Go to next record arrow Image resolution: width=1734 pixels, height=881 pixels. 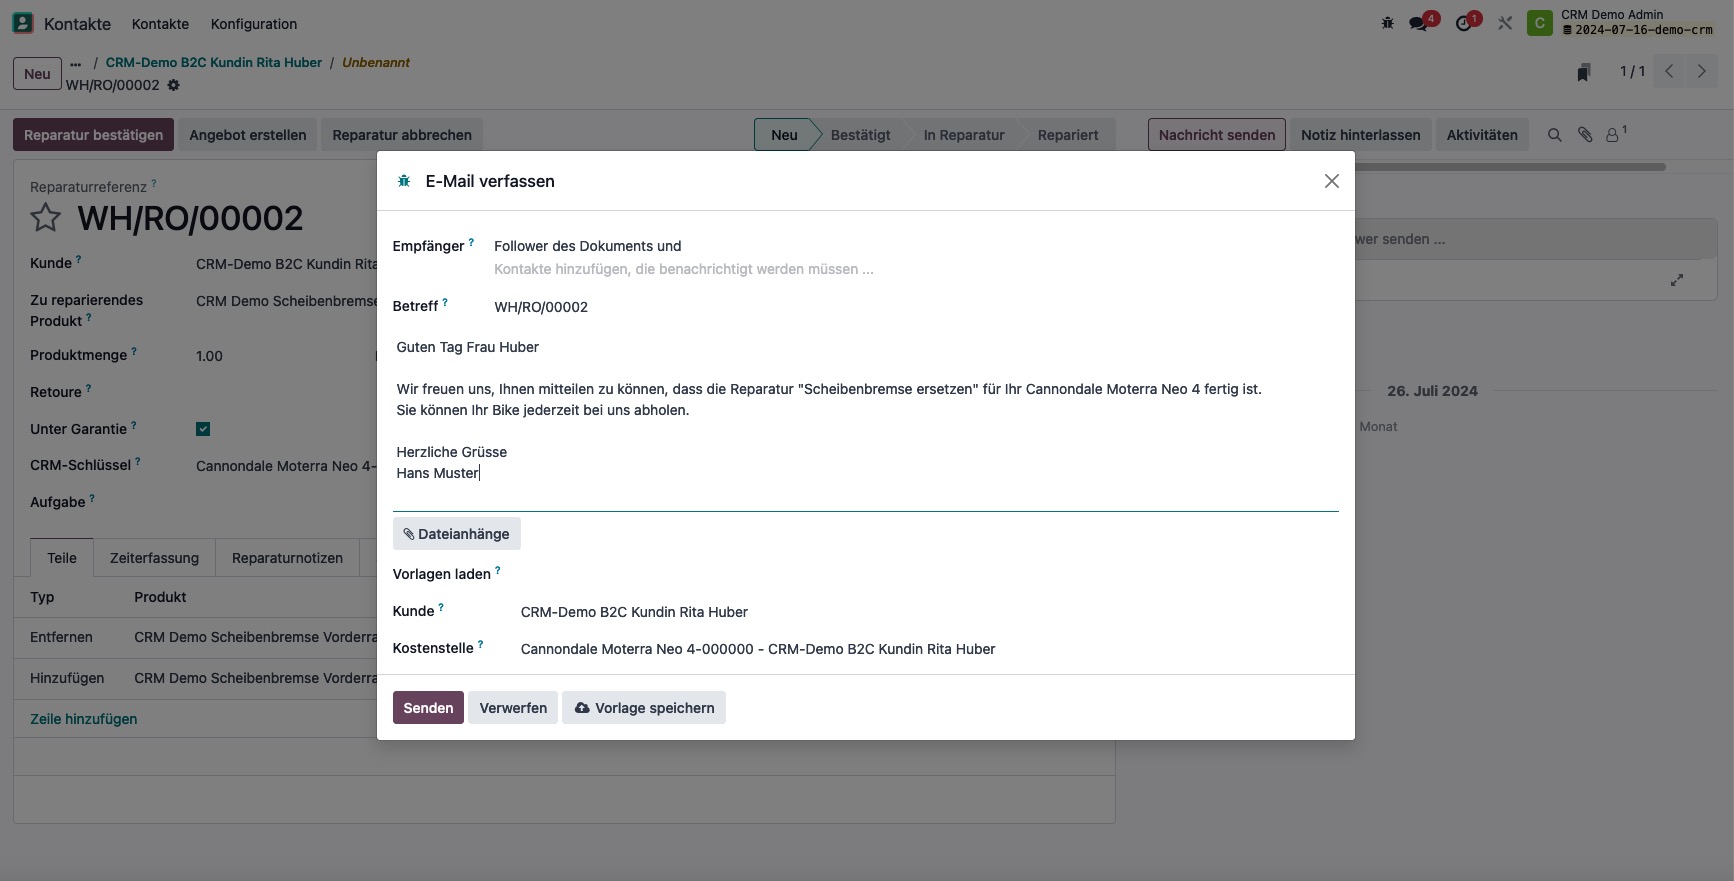click(1701, 71)
